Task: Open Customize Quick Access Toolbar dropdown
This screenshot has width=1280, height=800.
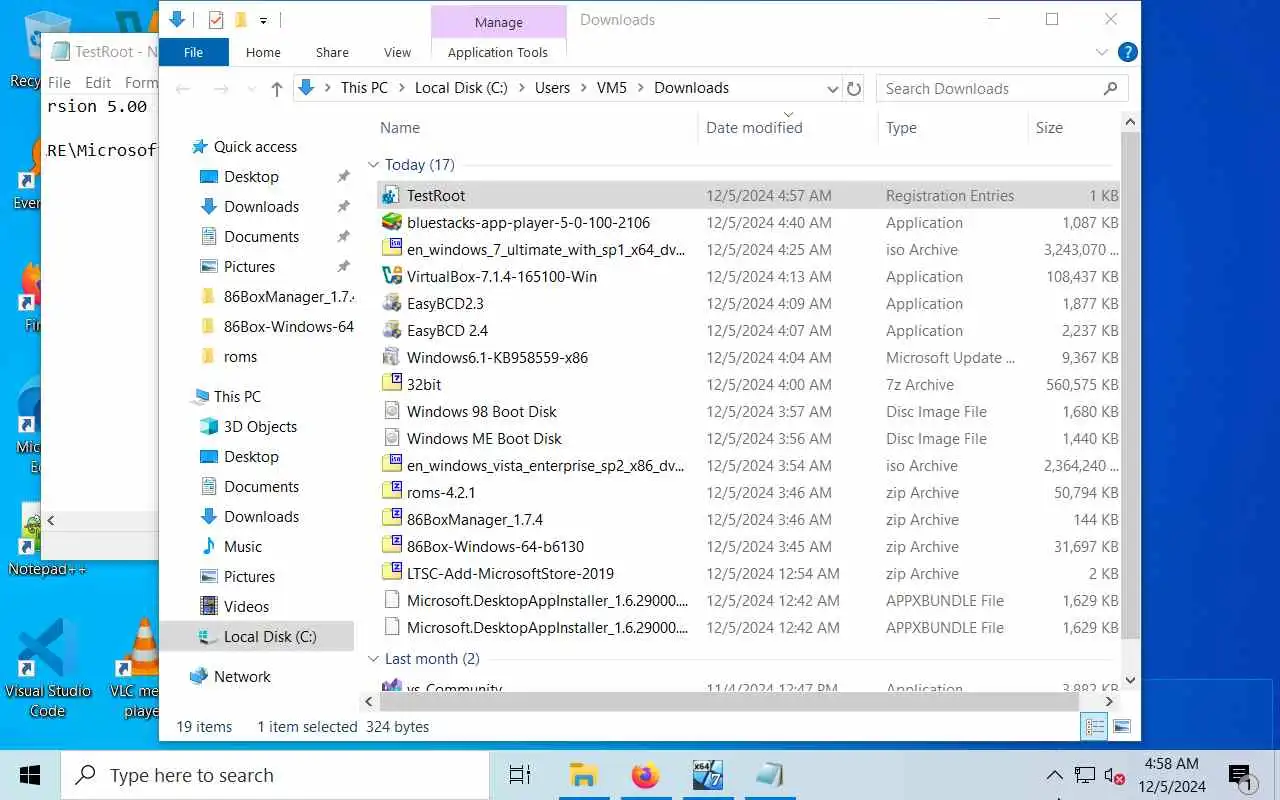Action: 263,20
